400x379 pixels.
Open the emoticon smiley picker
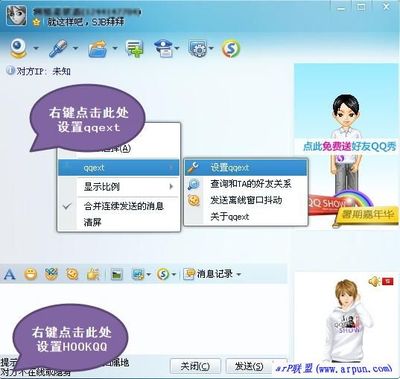pos(30,274)
